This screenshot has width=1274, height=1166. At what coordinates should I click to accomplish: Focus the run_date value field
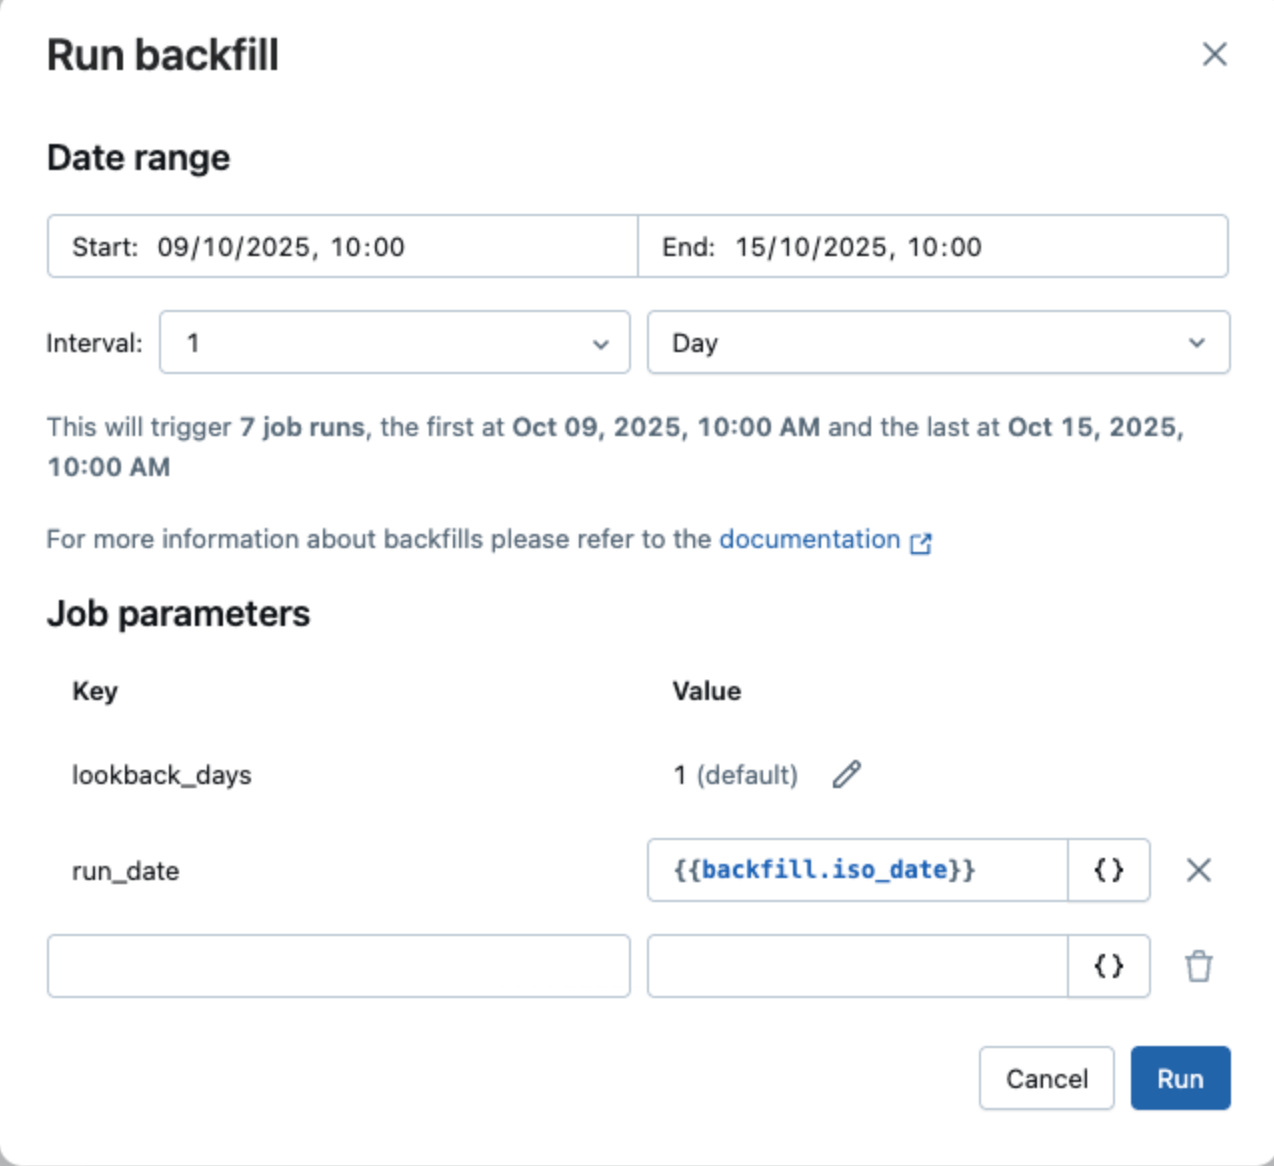(857, 870)
